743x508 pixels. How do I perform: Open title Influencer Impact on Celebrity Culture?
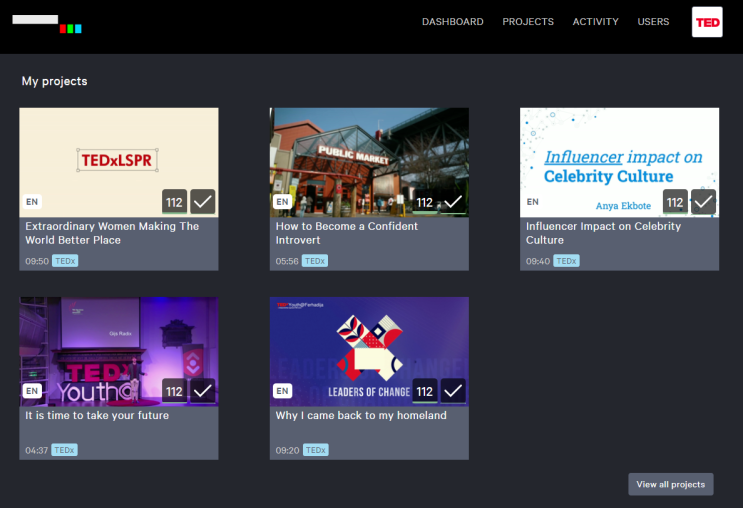(x=603, y=233)
